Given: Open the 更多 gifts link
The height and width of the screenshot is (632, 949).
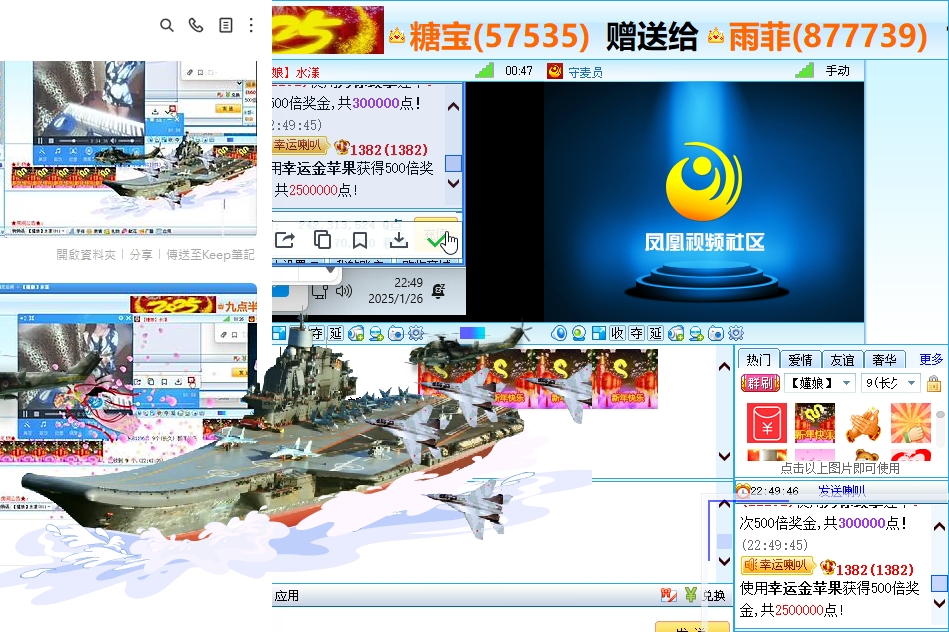Looking at the screenshot, I should (x=931, y=360).
